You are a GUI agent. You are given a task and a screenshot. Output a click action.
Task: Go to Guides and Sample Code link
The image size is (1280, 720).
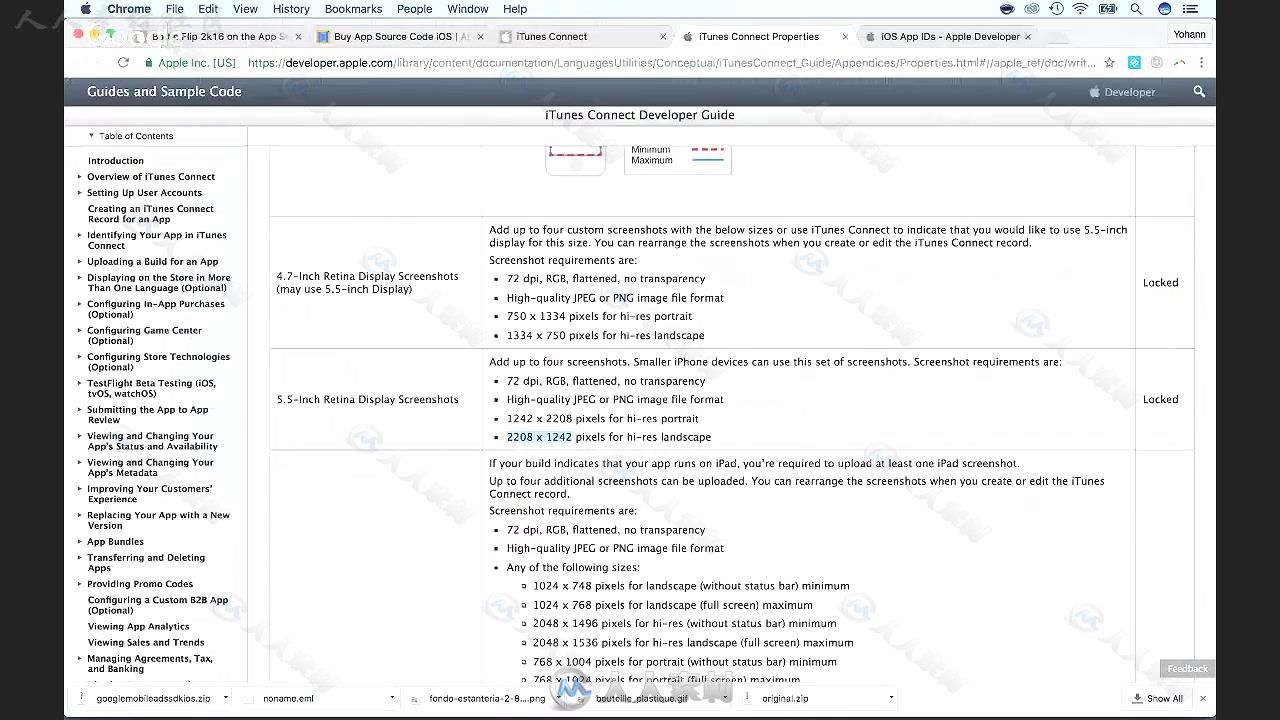(164, 91)
